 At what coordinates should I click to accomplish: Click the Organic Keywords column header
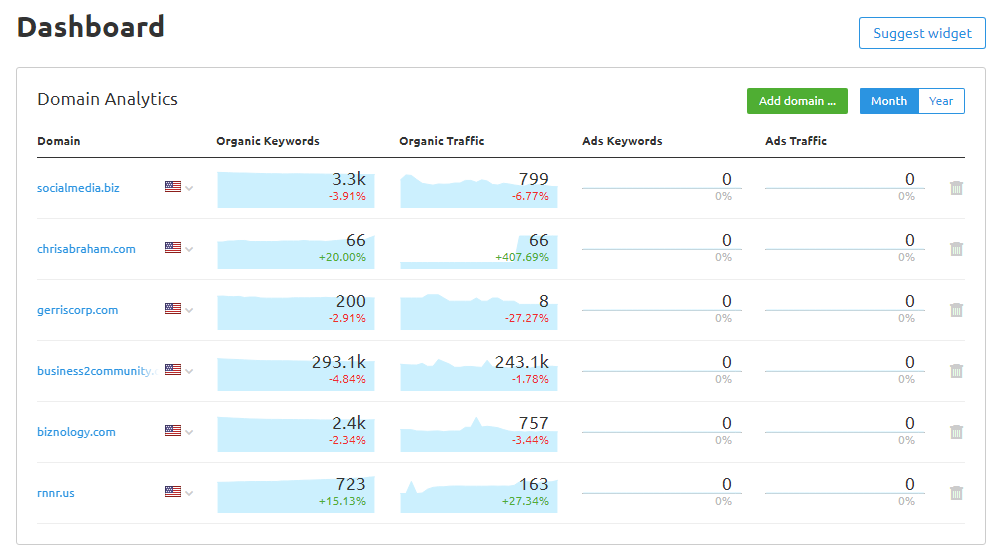click(268, 141)
